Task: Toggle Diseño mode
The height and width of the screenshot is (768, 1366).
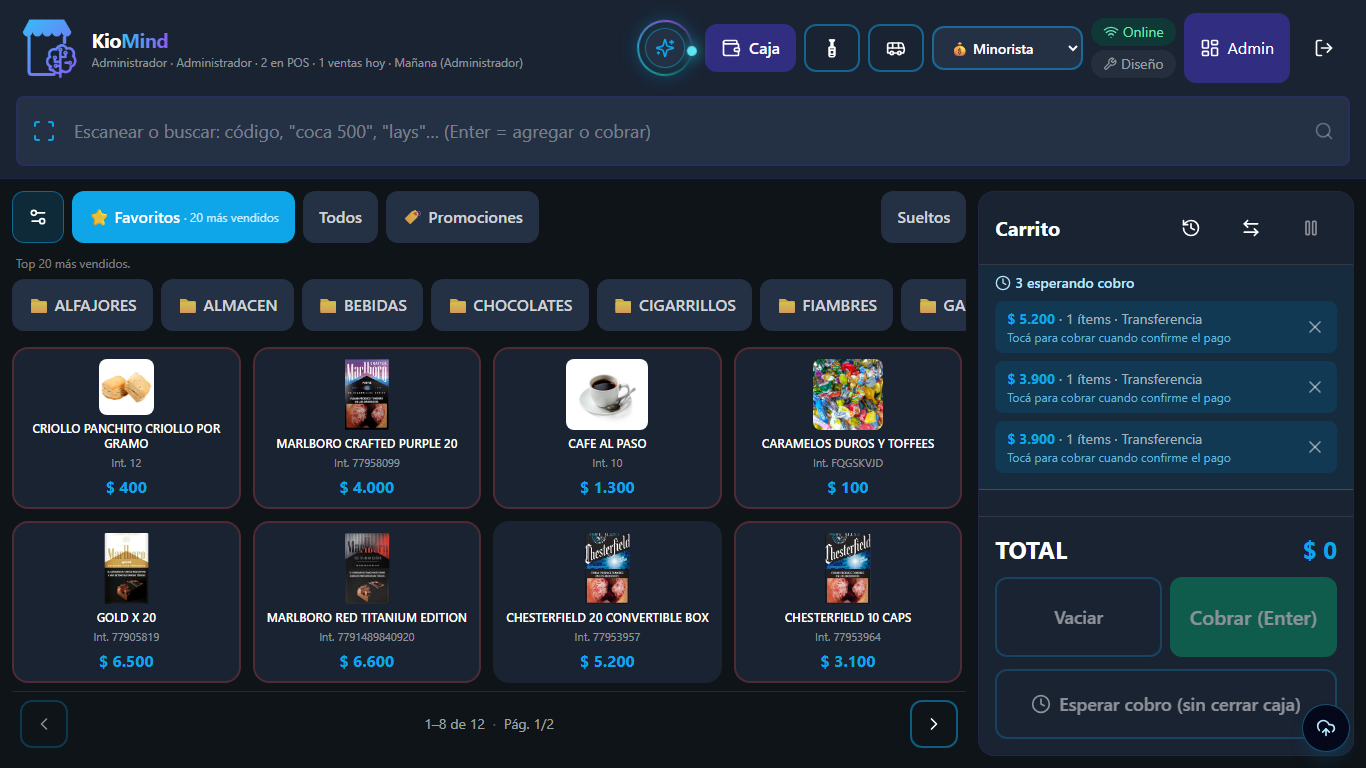Action: [x=1133, y=64]
